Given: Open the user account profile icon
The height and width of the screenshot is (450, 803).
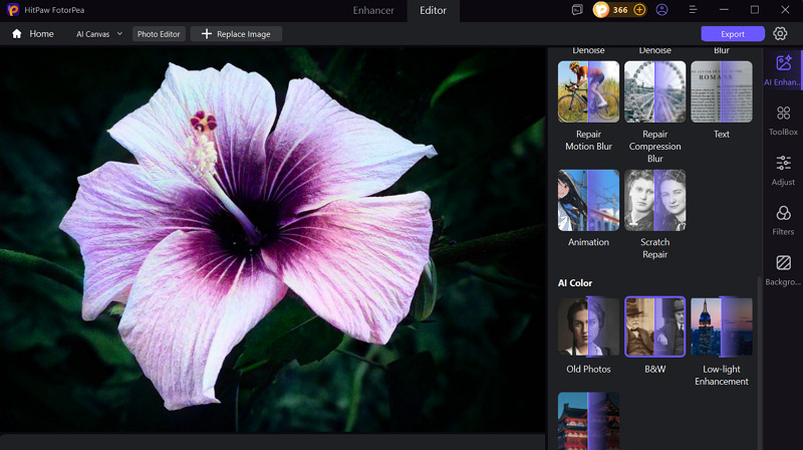Looking at the screenshot, I should click(662, 10).
